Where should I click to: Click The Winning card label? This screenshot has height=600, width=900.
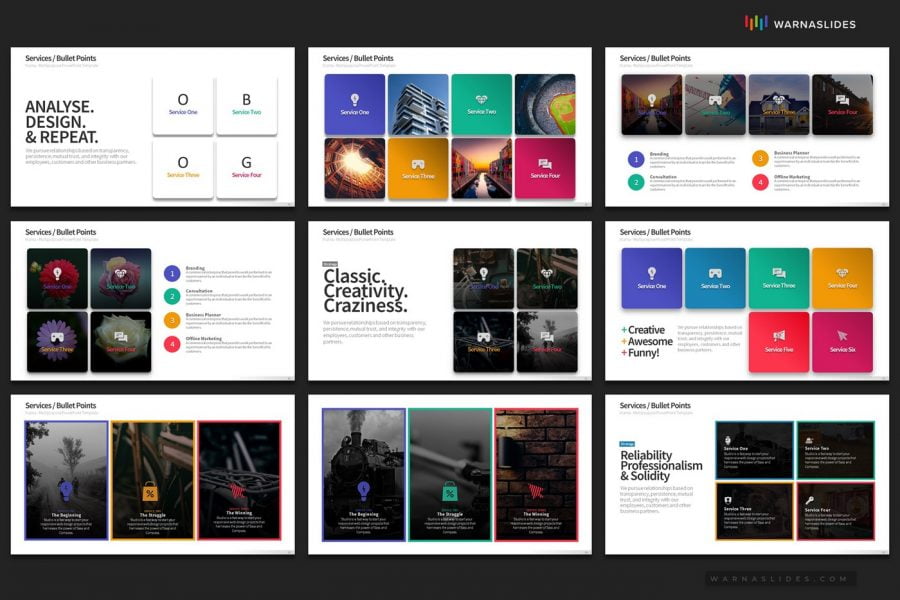(x=238, y=513)
